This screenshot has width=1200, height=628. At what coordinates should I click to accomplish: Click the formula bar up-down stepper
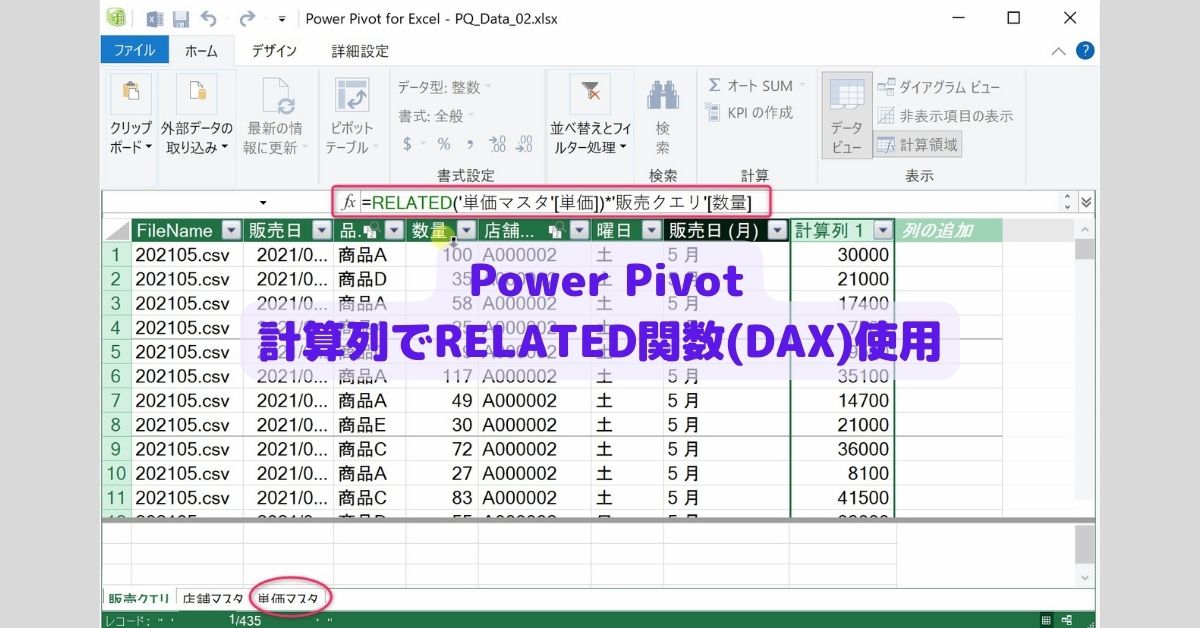pyautogui.click(x=1068, y=202)
